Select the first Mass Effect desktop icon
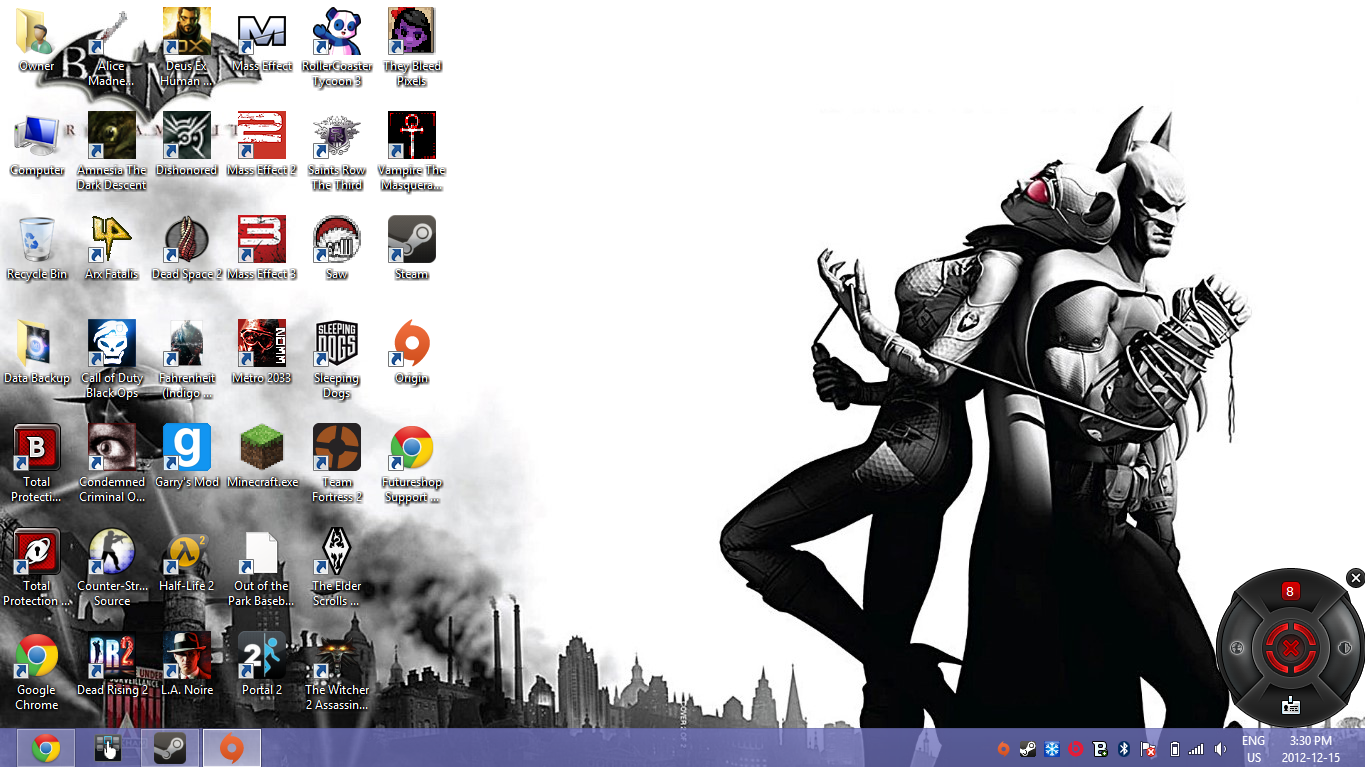 point(262,41)
